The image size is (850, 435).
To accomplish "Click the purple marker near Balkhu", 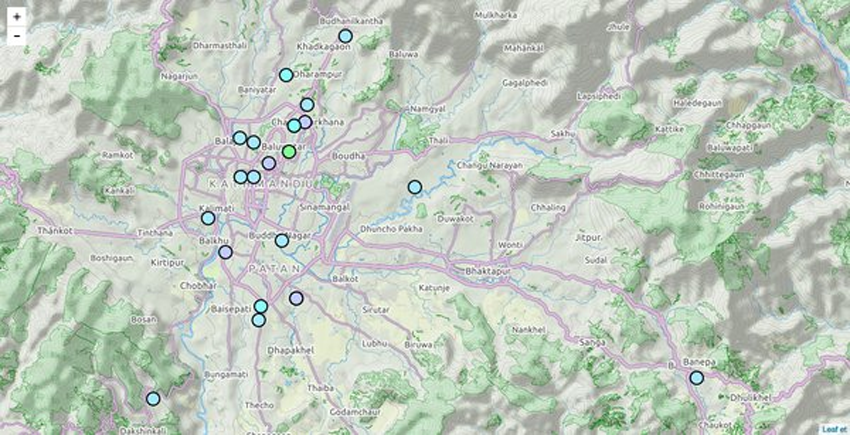I will (x=225, y=253).
